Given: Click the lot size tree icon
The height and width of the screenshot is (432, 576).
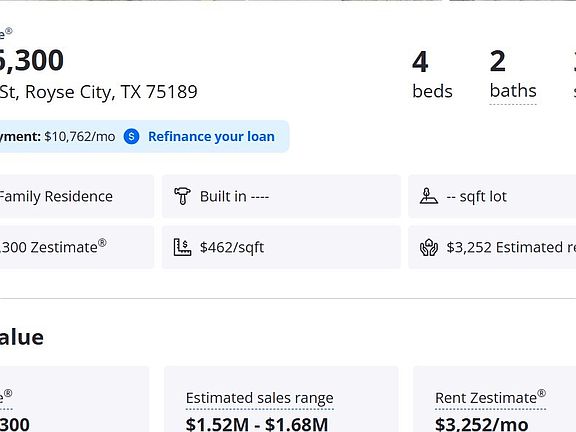Looking at the screenshot, I should [429, 196].
